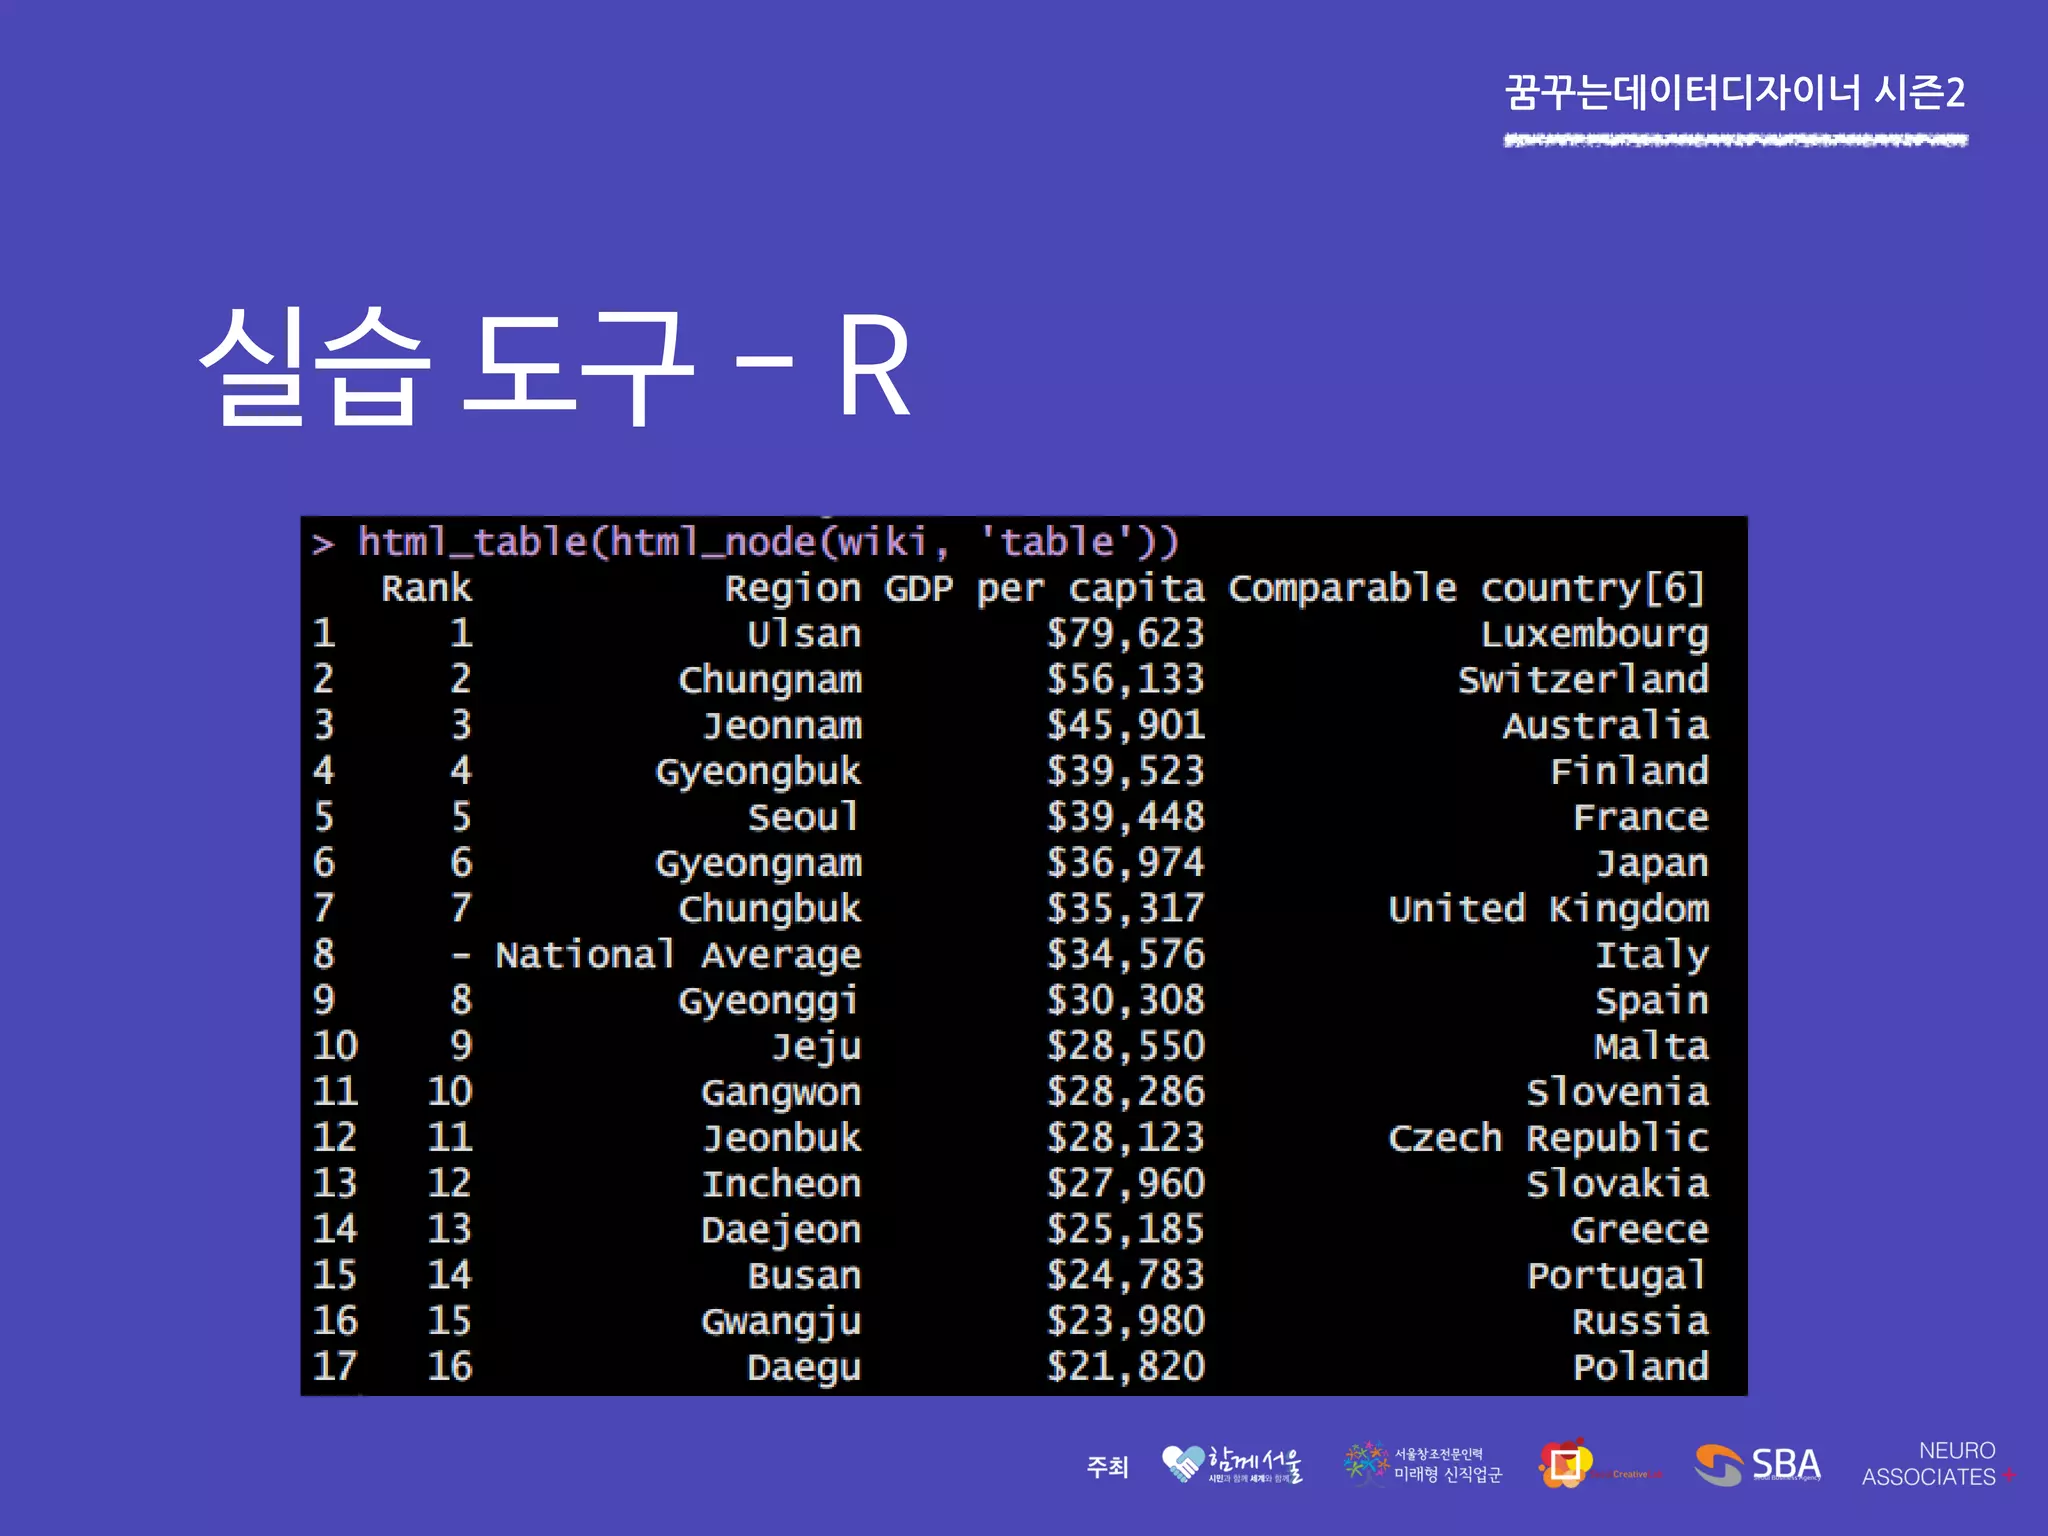Click the Luxembourg country cell
The image size is (2048, 1536).
point(1595,635)
